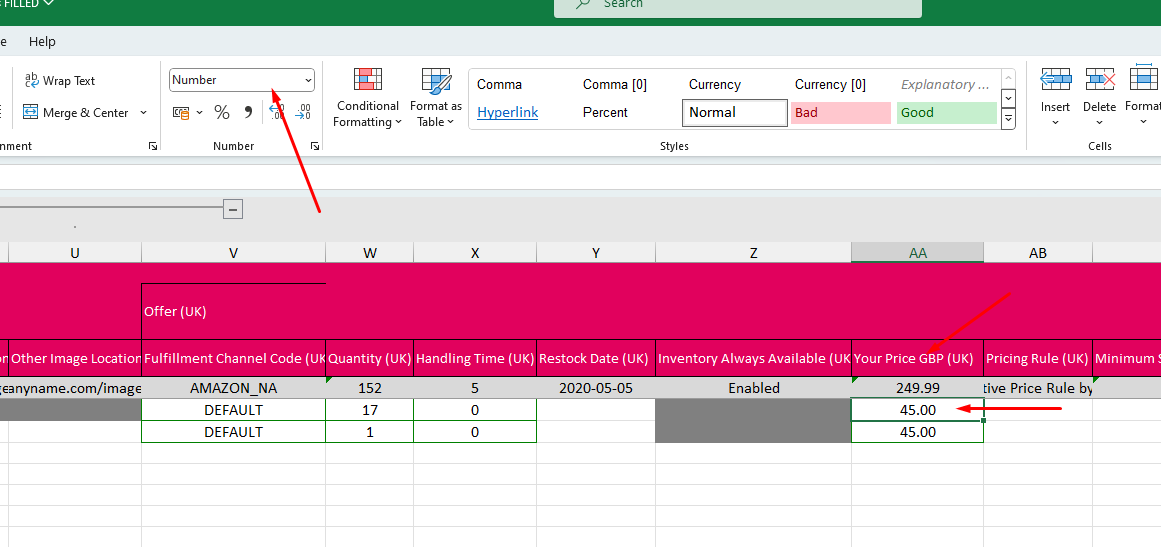Apply the Explanatory cell style

[946, 84]
